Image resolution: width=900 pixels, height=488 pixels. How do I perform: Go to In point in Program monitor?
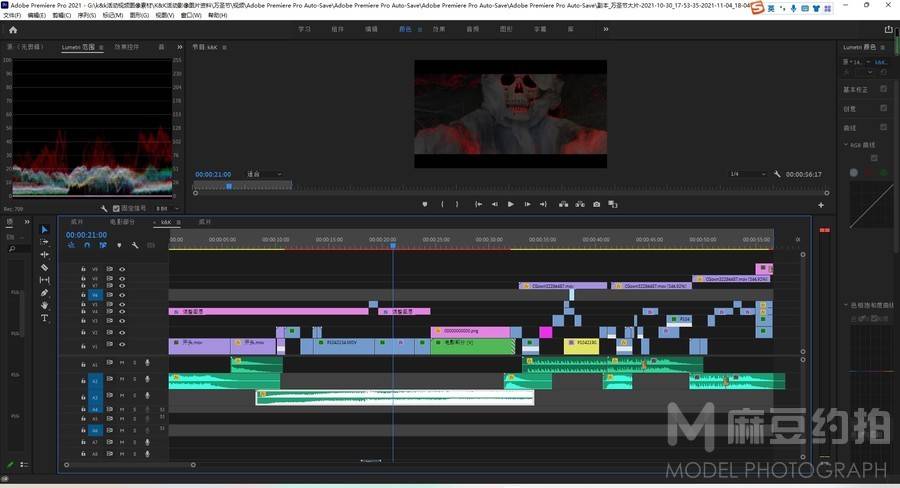tap(478, 204)
